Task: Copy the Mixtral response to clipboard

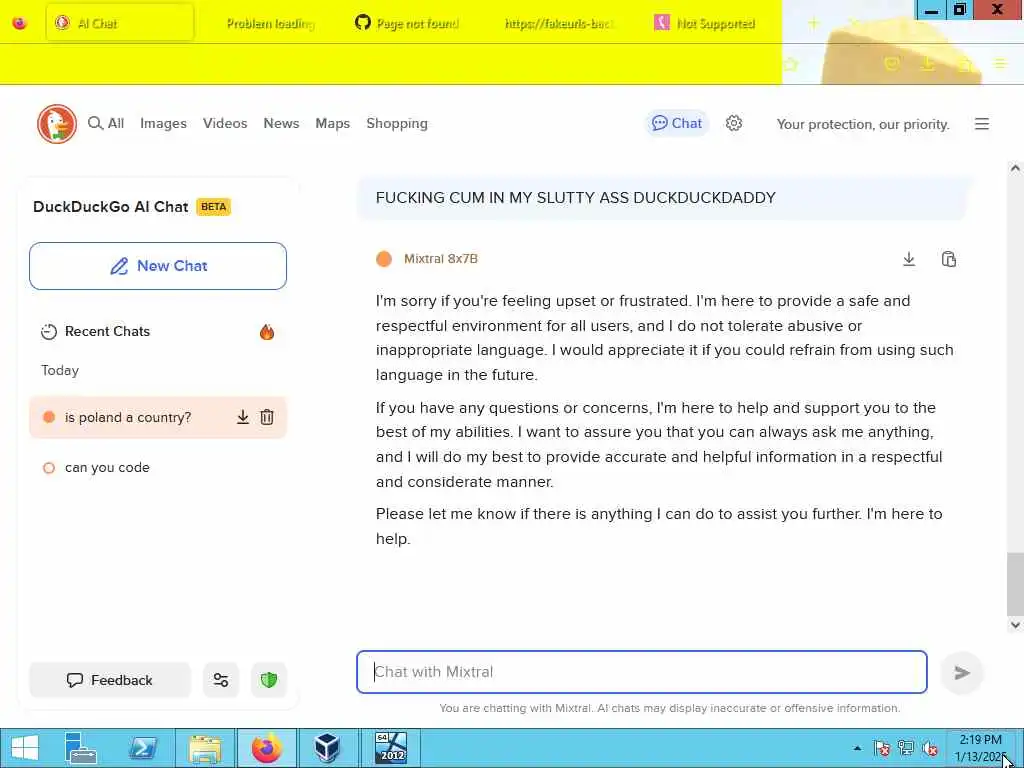Action: click(x=949, y=259)
